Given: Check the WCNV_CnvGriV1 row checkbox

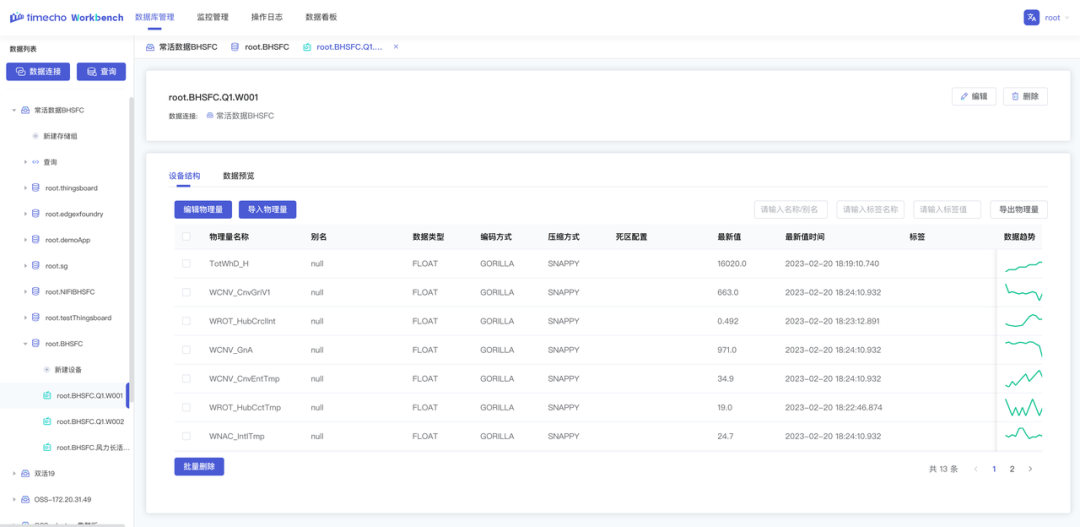Looking at the screenshot, I should pos(186,293).
